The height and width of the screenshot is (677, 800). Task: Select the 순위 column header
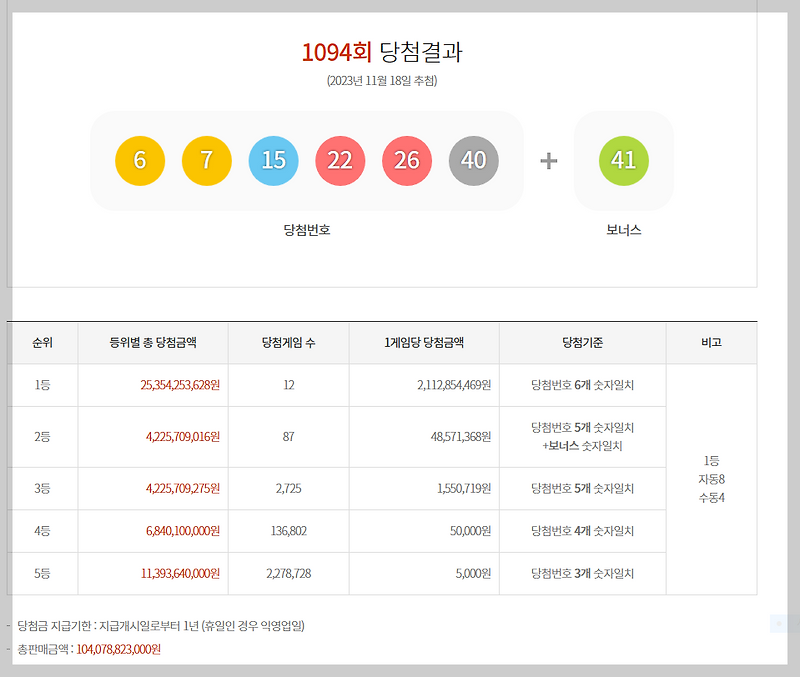(42, 343)
